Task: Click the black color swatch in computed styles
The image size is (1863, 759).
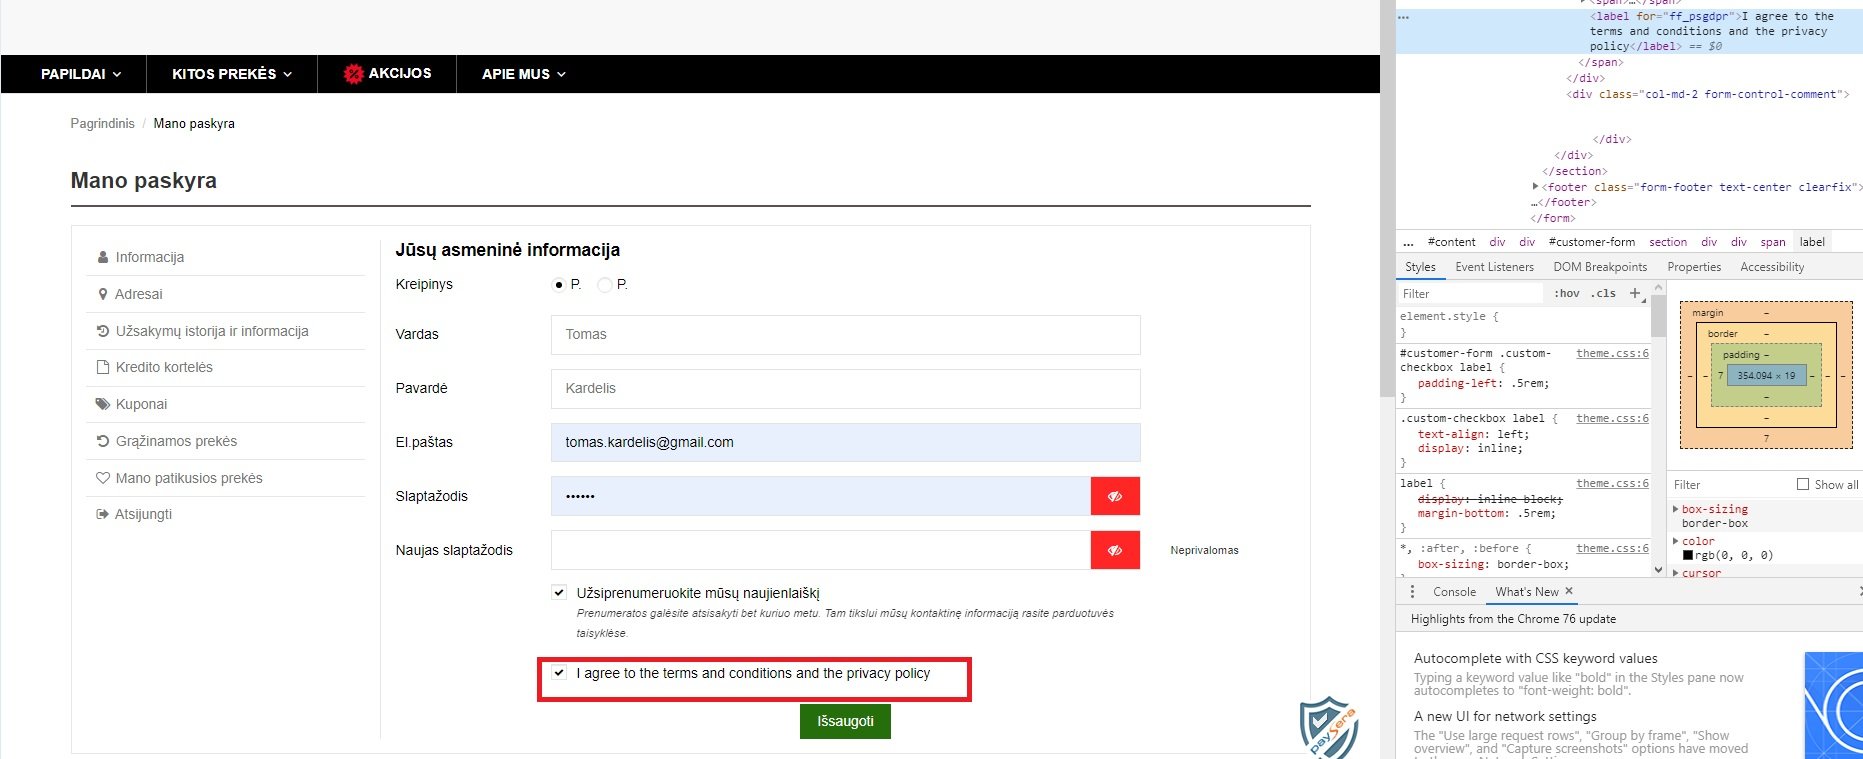Action: pos(1688,555)
